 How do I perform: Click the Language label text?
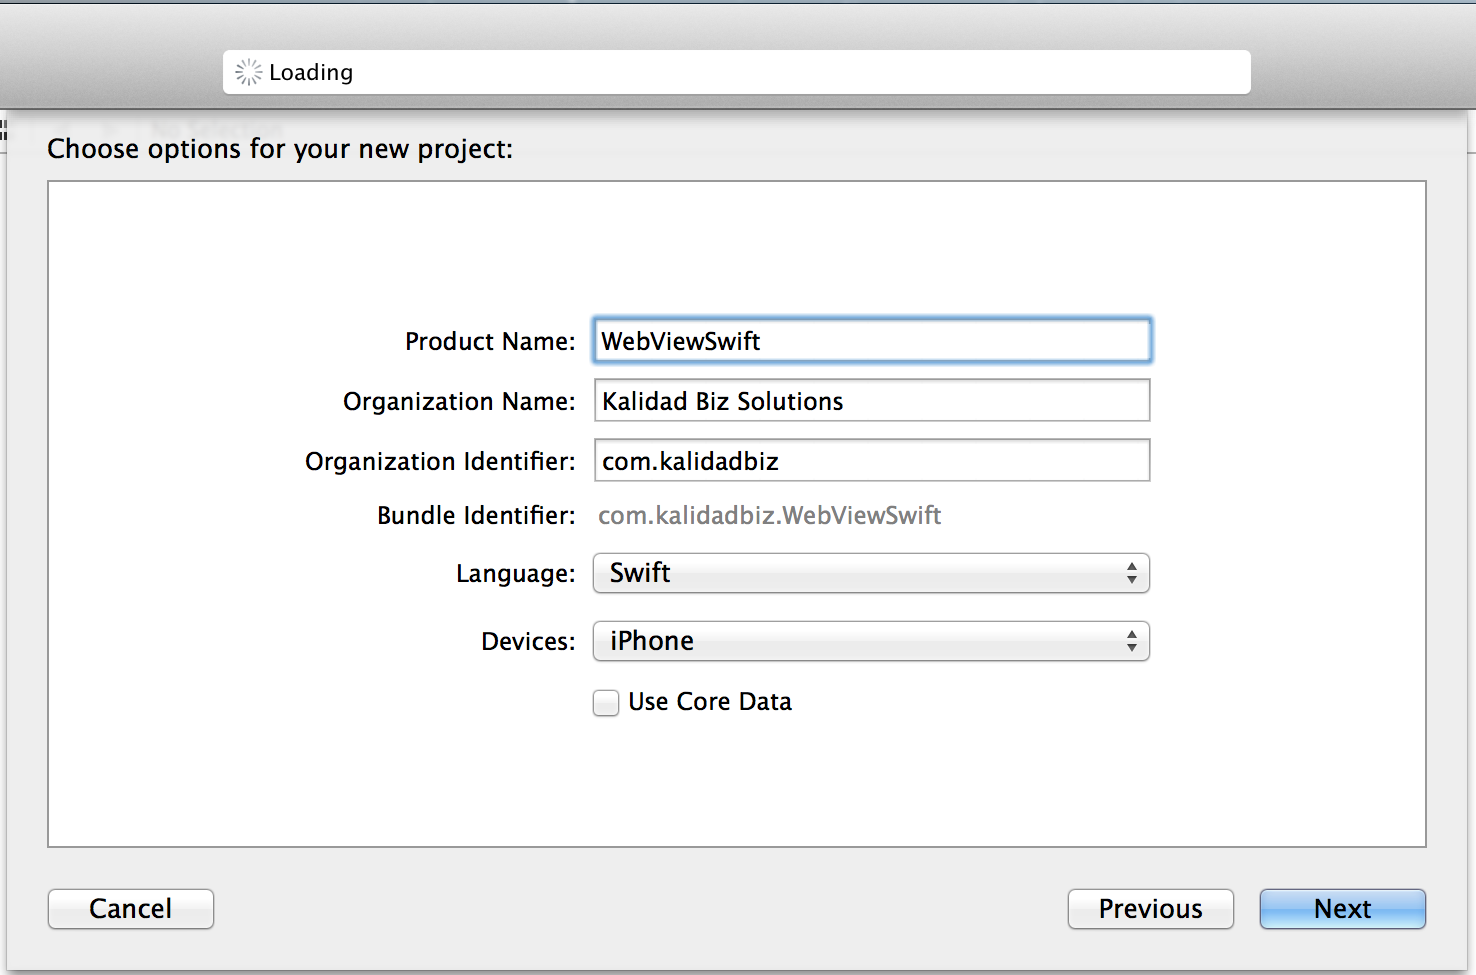pyautogui.click(x=515, y=574)
